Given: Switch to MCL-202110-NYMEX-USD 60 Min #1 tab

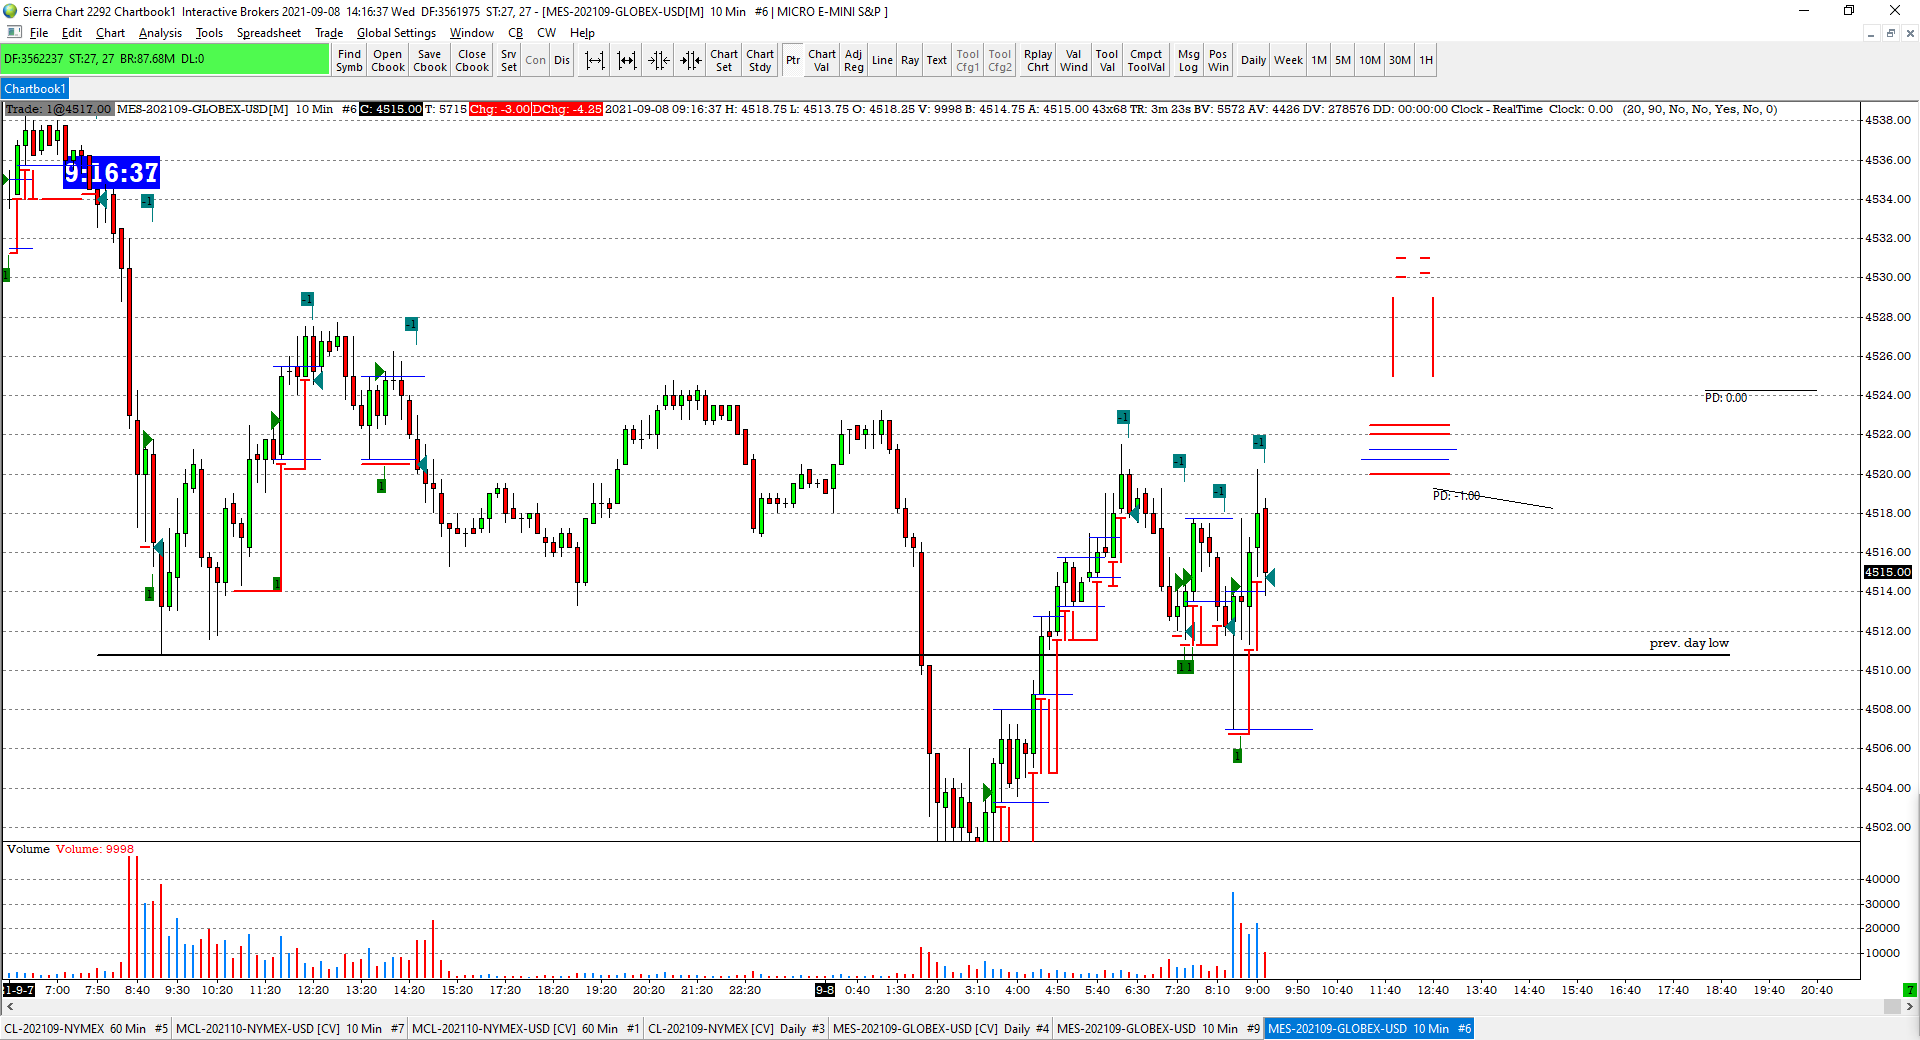Looking at the screenshot, I should point(526,1028).
